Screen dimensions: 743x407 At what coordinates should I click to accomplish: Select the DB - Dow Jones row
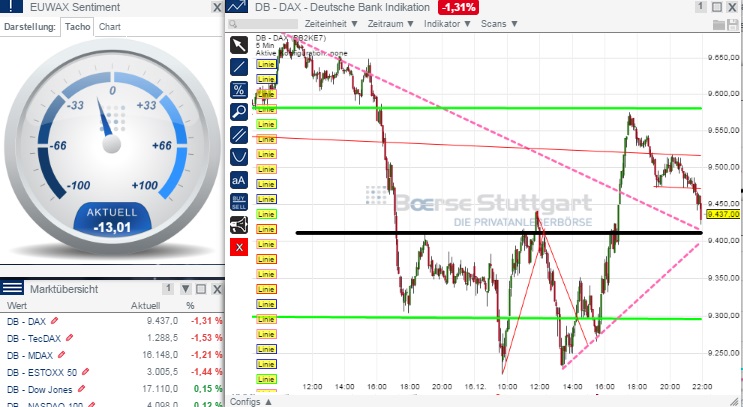pyautogui.click(x=112, y=389)
